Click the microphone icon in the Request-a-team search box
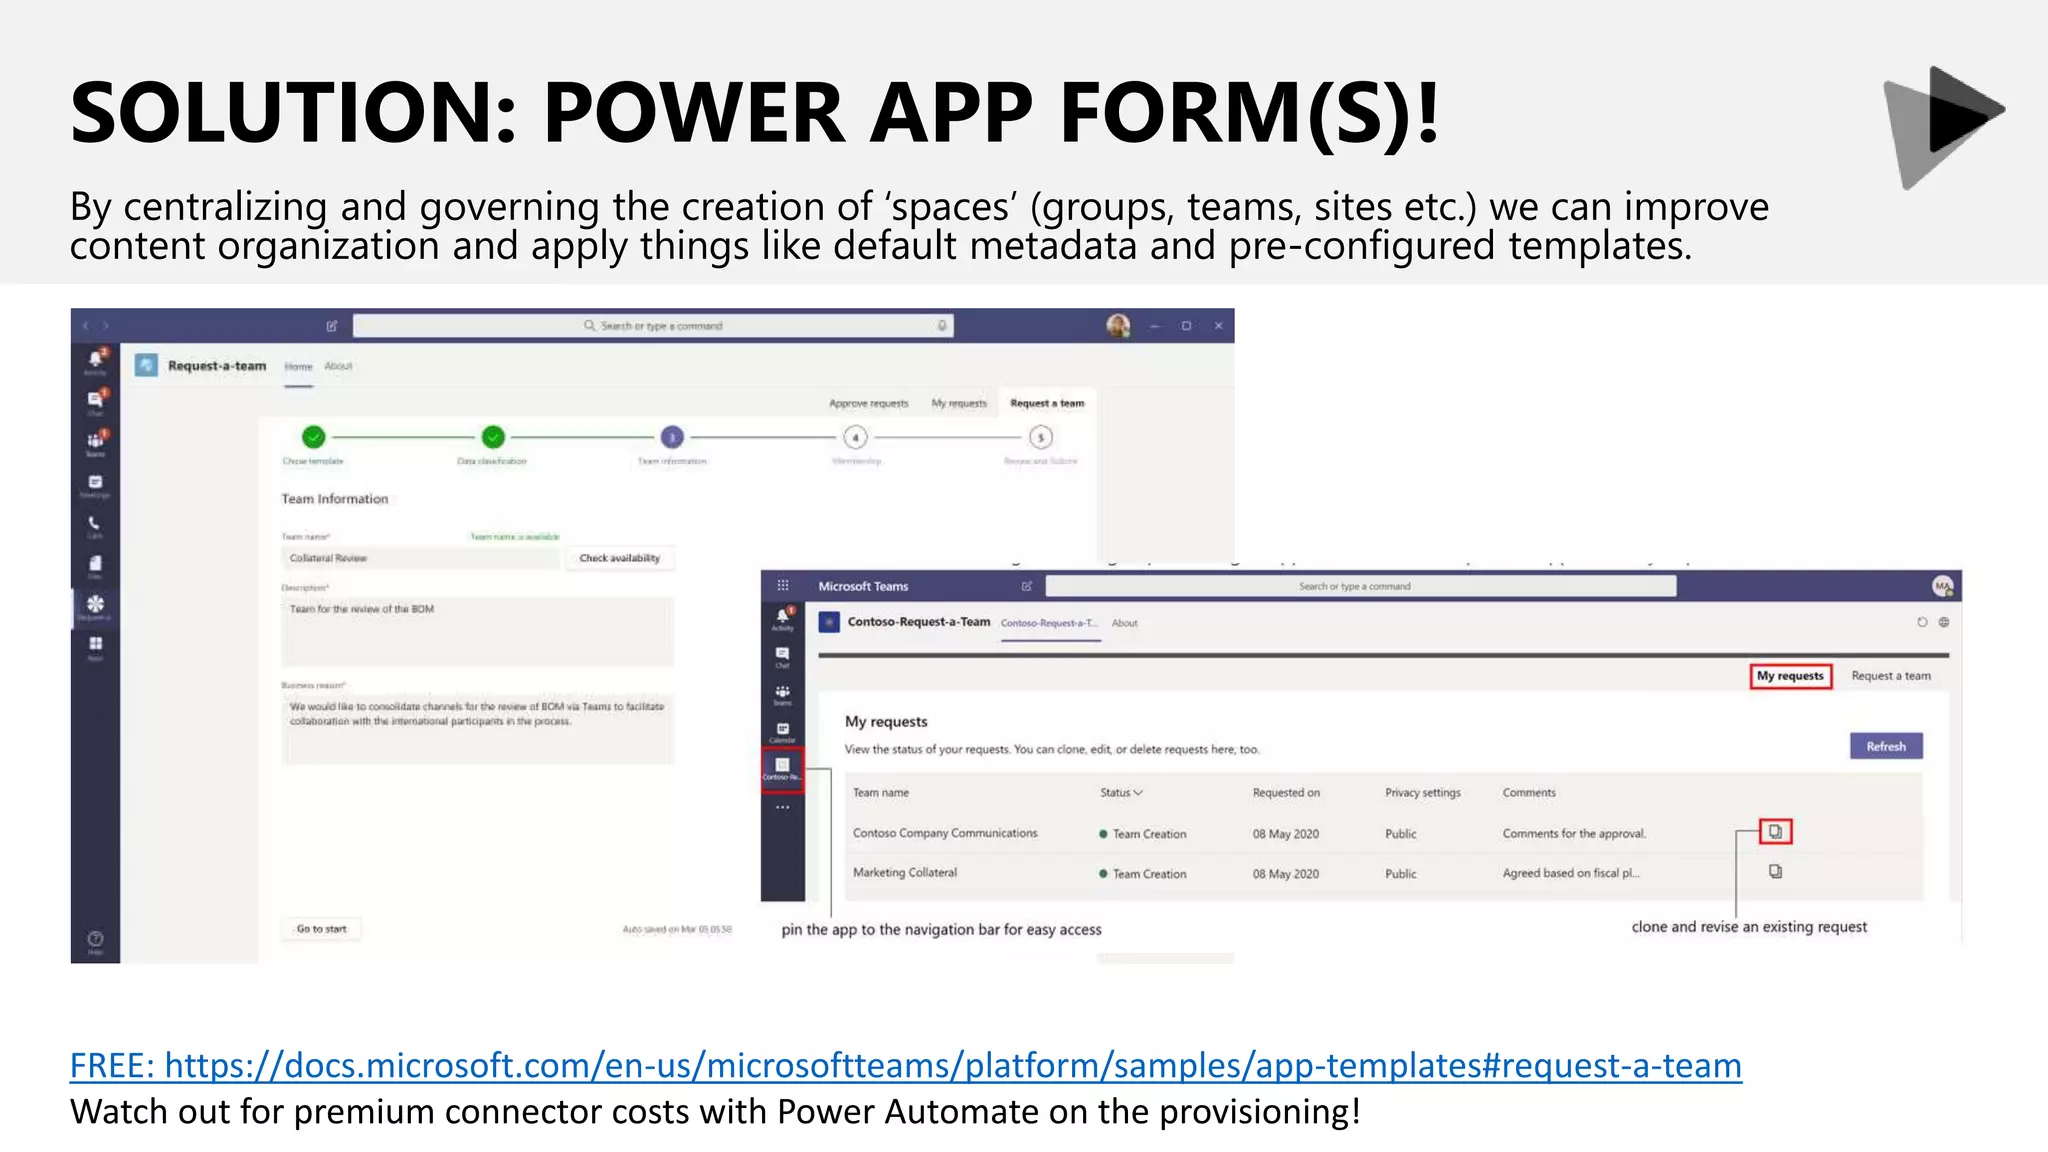Image resolution: width=2048 pixels, height=1152 pixels. pyautogui.click(x=941, y=326)
